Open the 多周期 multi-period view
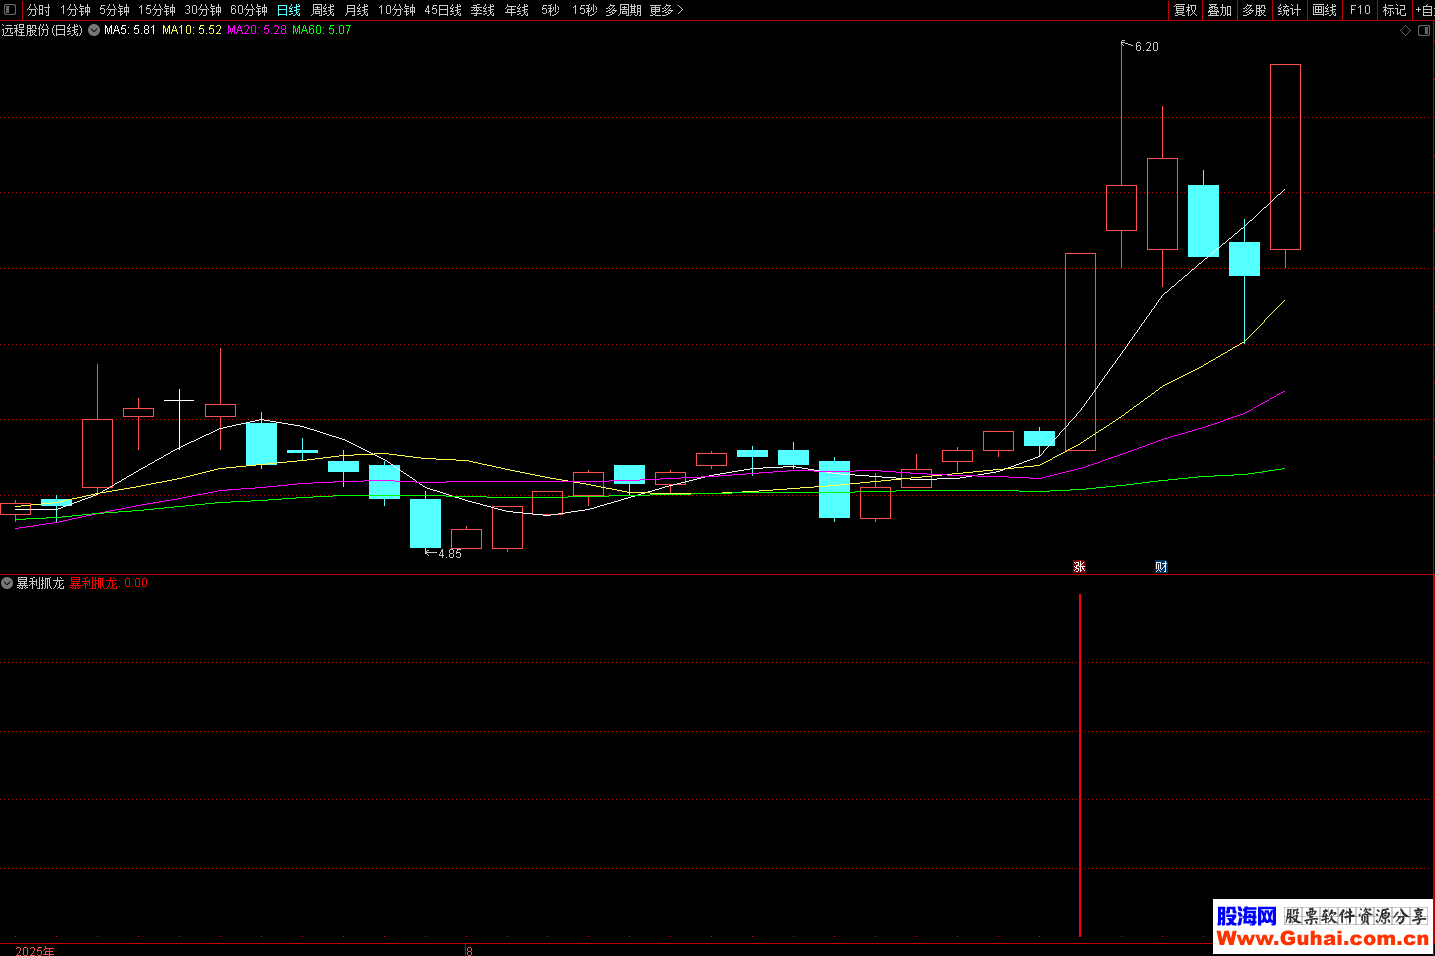The image size is (1435, 956). pos(623,10)
